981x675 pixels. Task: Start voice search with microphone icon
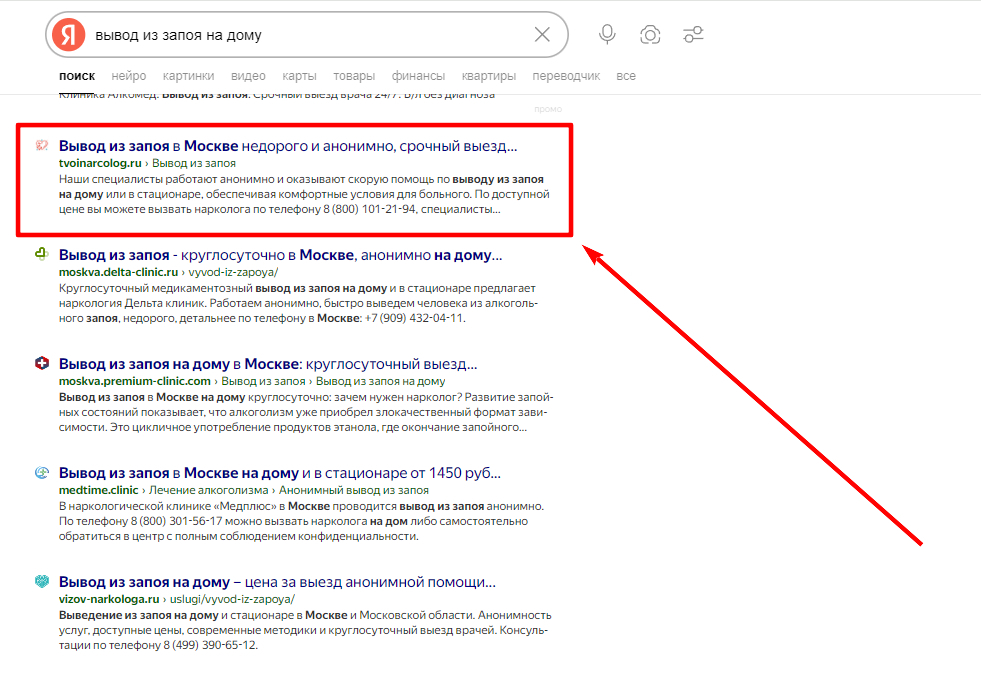click(x=607, y=35)
